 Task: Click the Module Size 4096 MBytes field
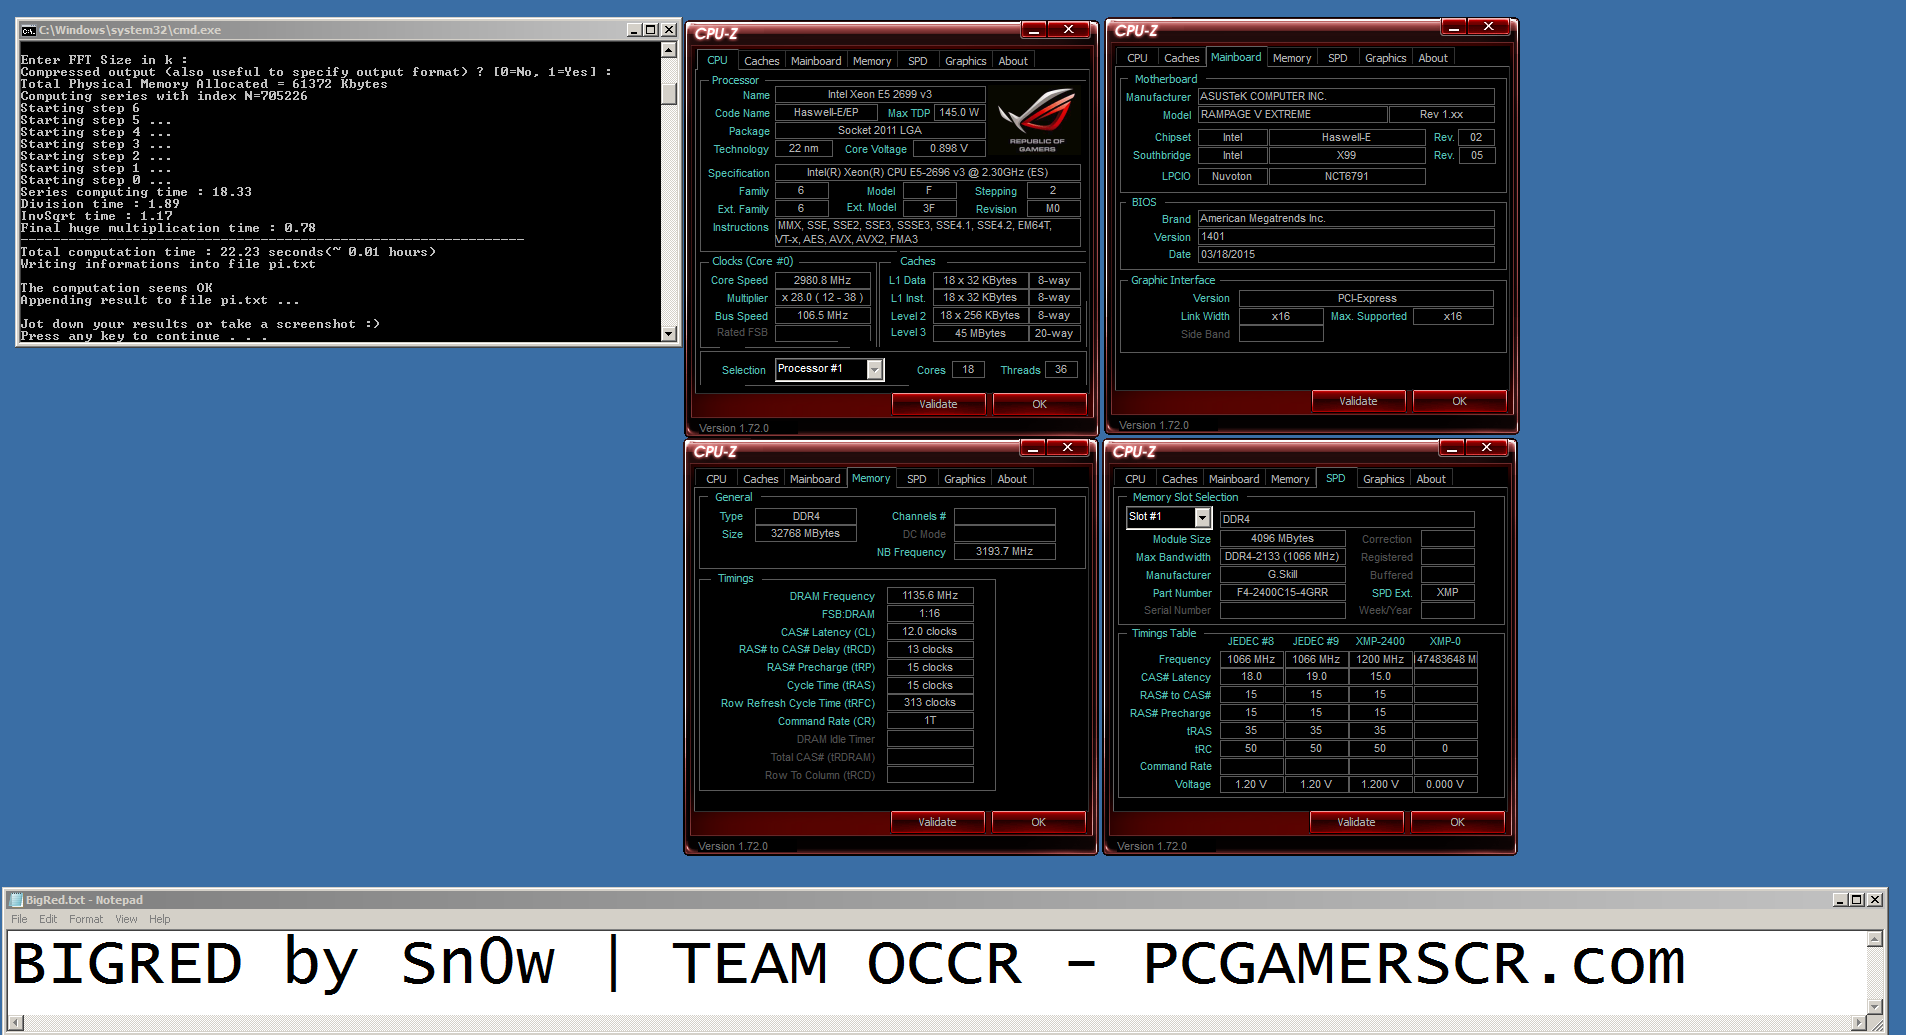coord(1283,538)
